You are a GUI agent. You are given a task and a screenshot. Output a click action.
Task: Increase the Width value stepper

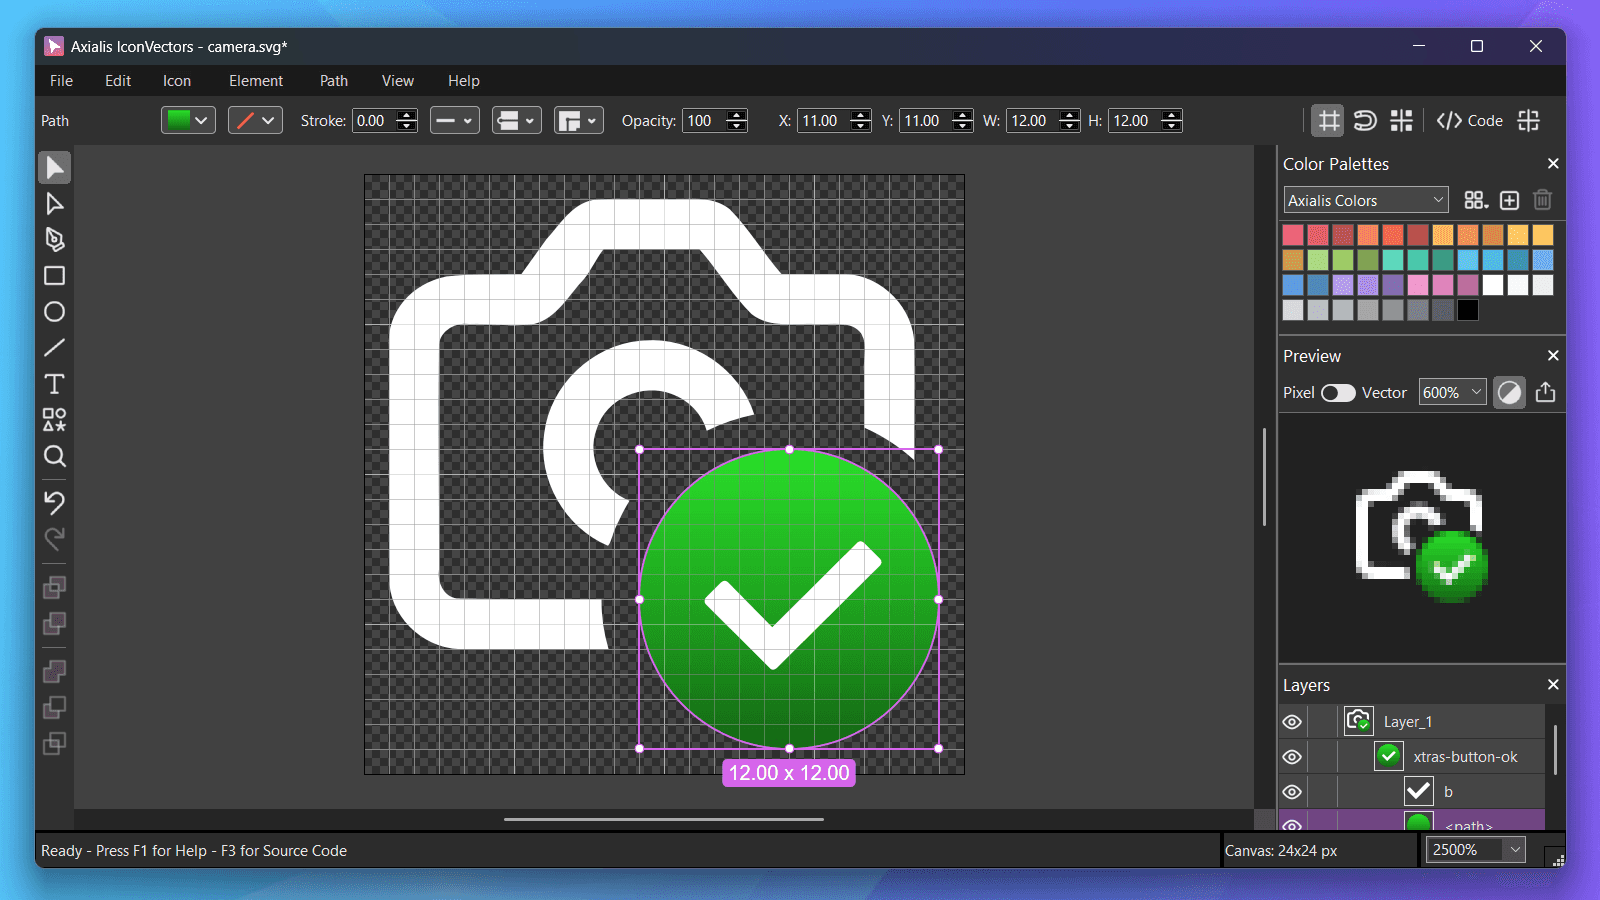tap(1069, 115)
